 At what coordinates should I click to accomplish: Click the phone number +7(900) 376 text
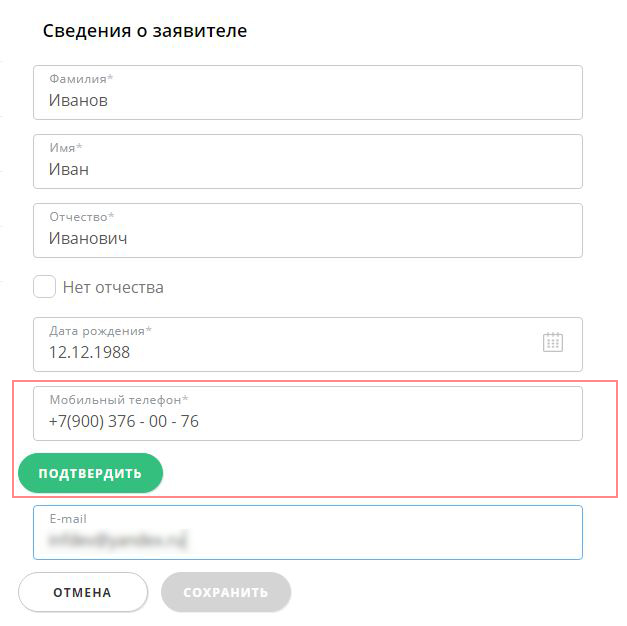tap(92, 422)
